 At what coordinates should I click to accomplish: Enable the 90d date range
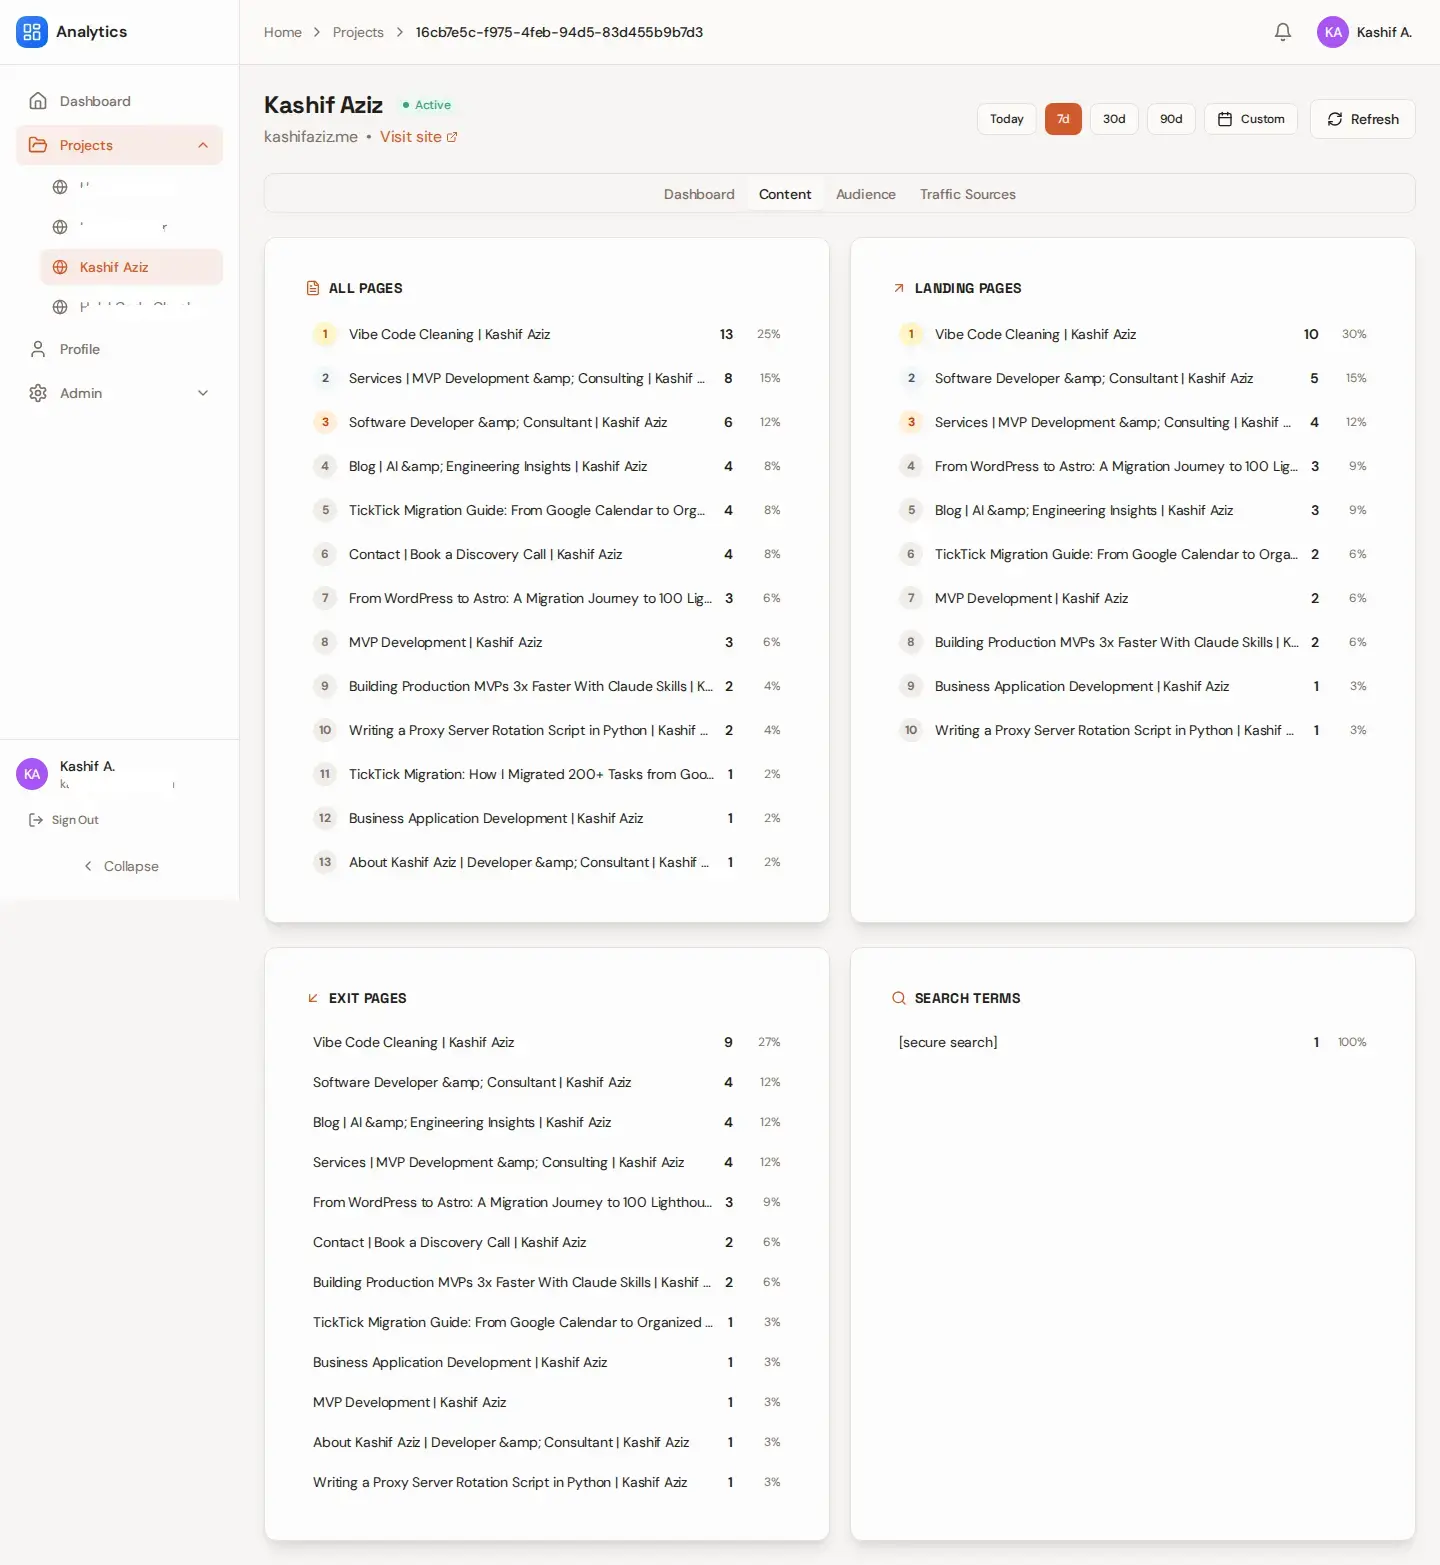[1171, 118]
